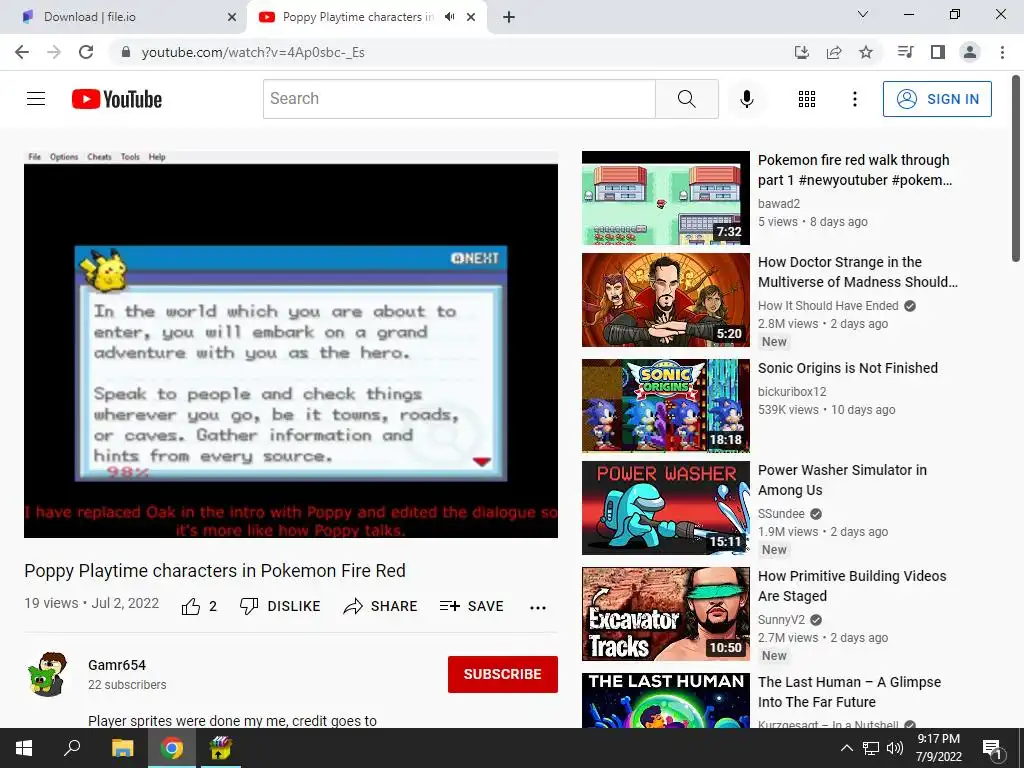This screenshot has width=1024, height=768.
Task: Click the video player to pause
Action: point(291,345)
